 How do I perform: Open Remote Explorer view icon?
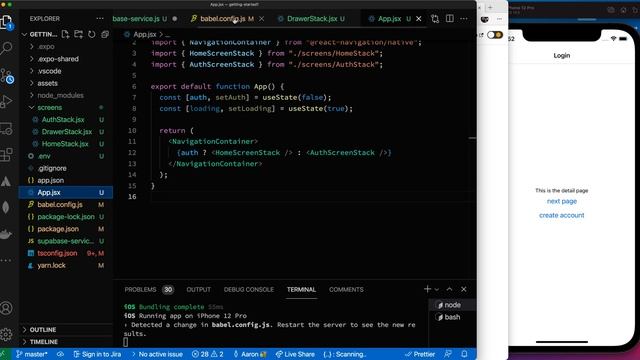(x=7, y=128)
